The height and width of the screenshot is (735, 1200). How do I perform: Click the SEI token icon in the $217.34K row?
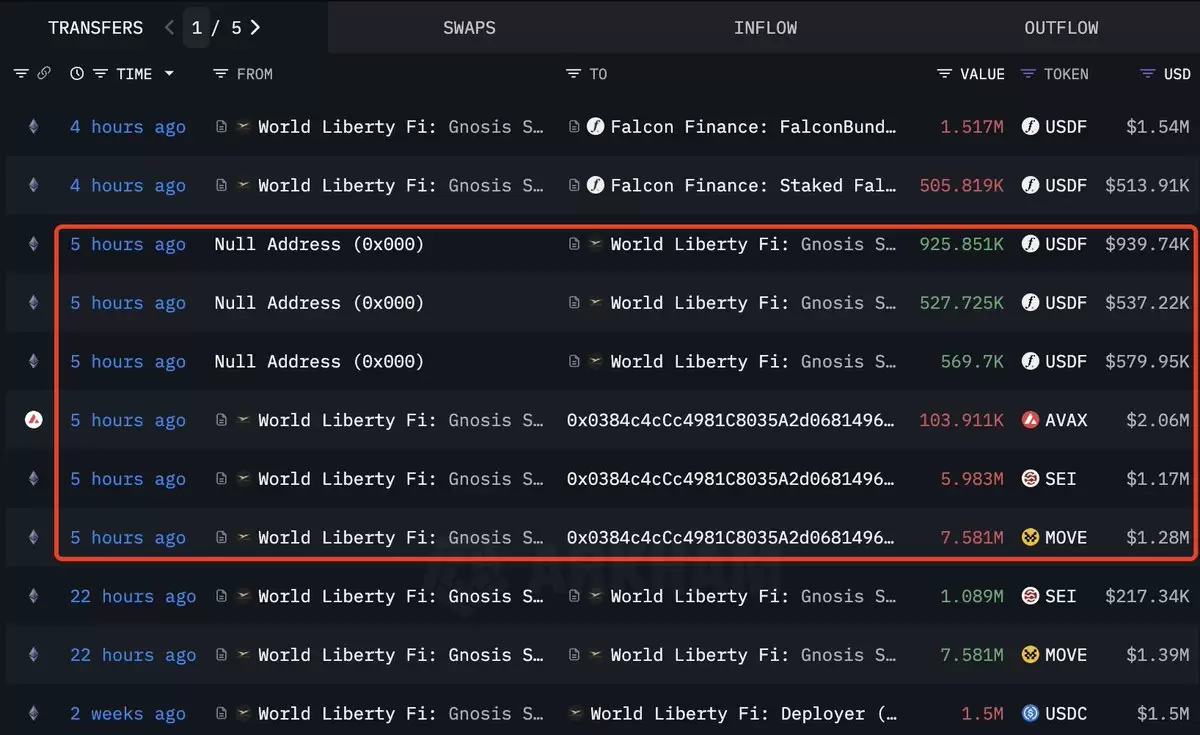click(x=1030, y=597)
